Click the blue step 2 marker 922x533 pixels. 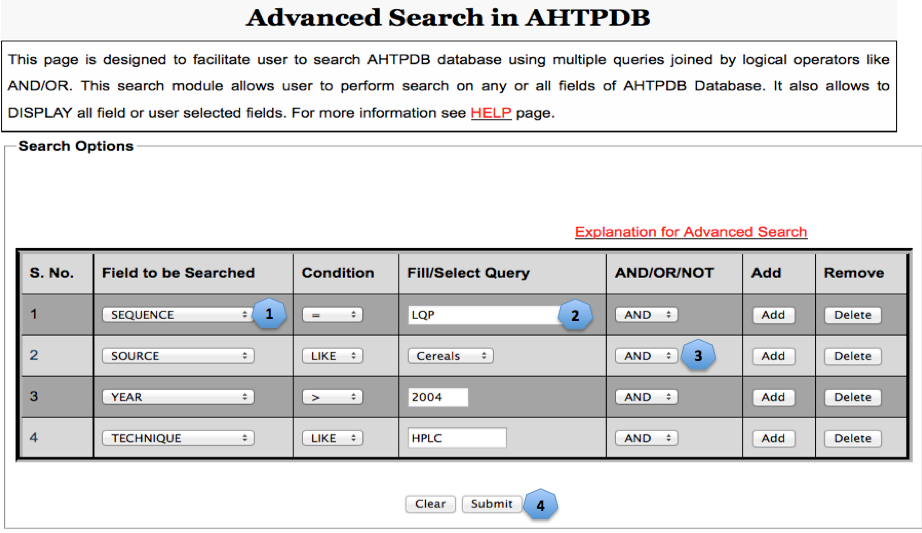[x=574, y=315]
